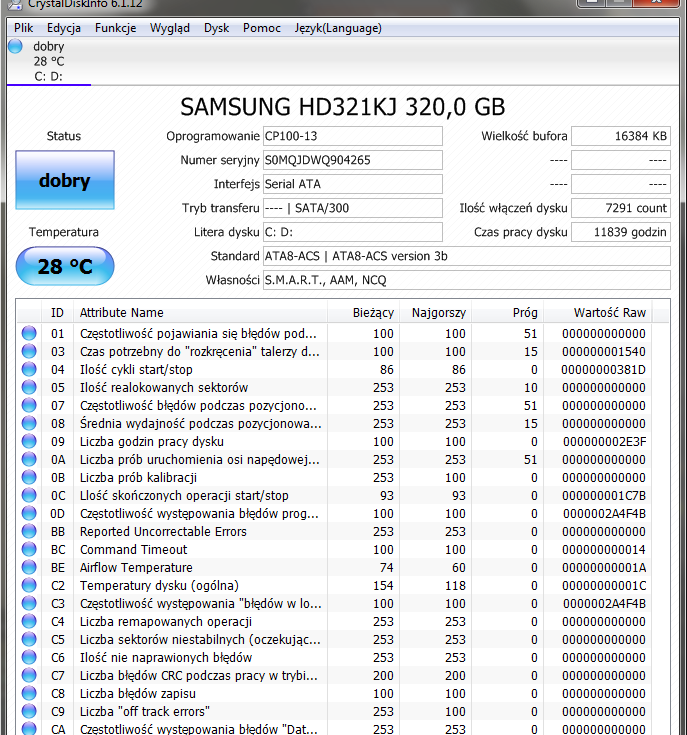The image size is (687, 735).
Task: Click the buffer size value 16384 KB
Action: (621, 136)
